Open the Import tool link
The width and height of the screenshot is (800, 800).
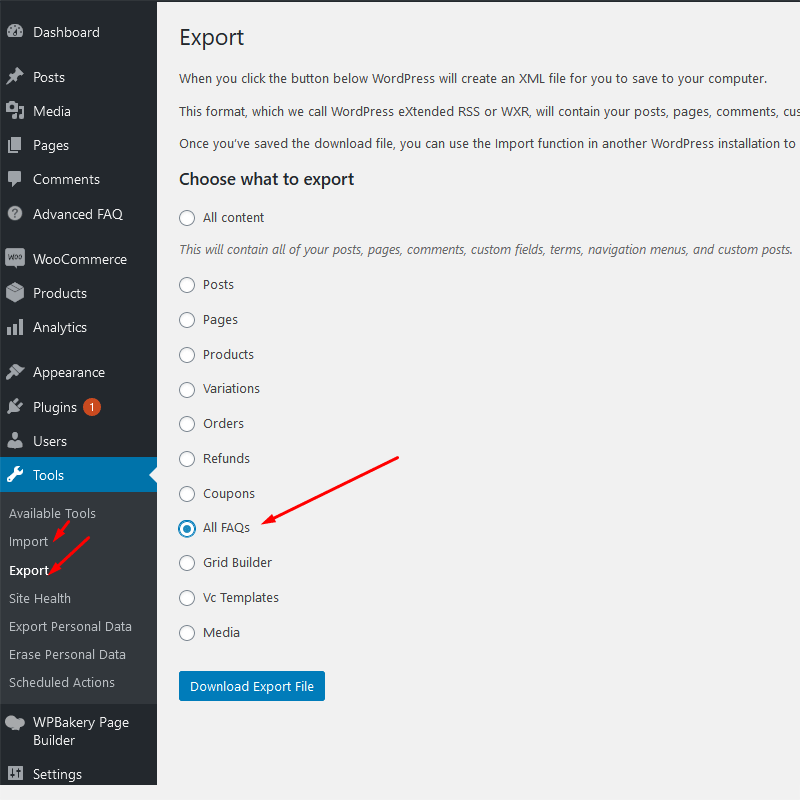pyautogui.click(x=26, y=541)
